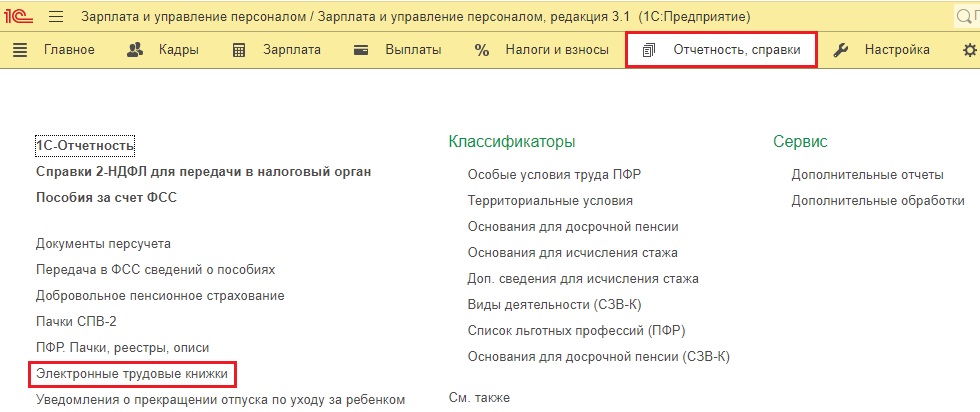The image size is (980, 412).
Task: Click the gear icon at right edge
Action: click(968, 50)
